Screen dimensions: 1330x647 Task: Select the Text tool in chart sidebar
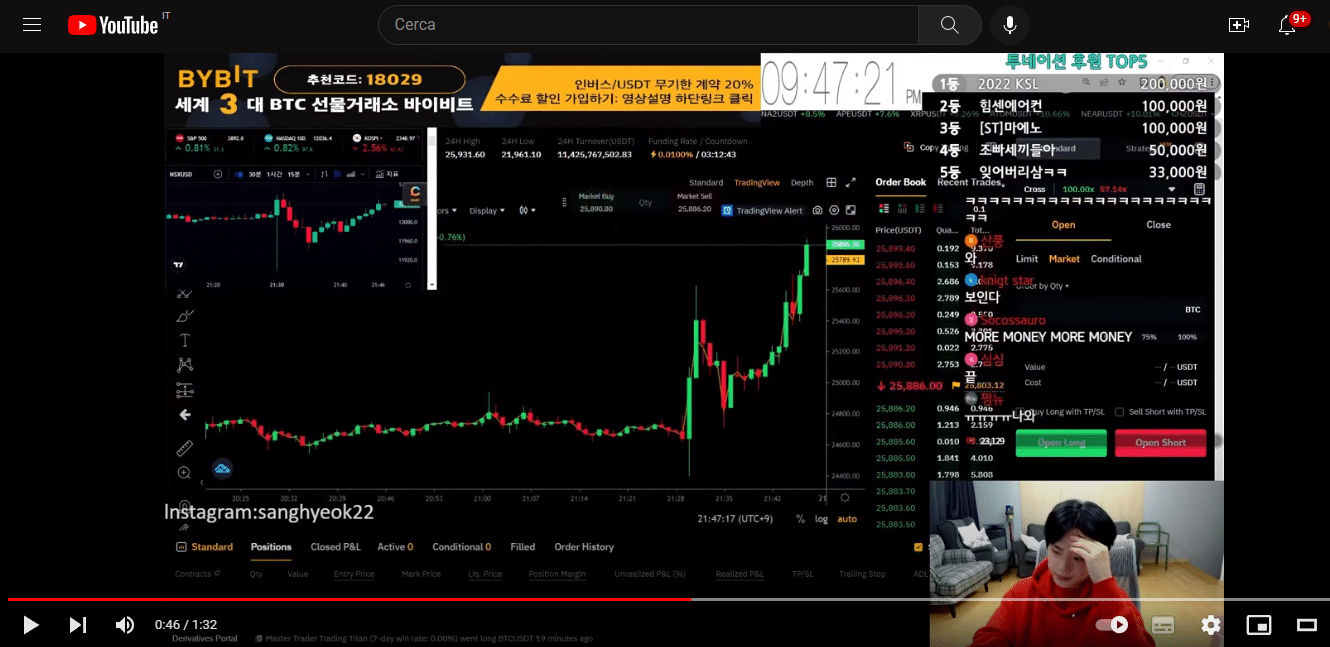tap(185, 340)
